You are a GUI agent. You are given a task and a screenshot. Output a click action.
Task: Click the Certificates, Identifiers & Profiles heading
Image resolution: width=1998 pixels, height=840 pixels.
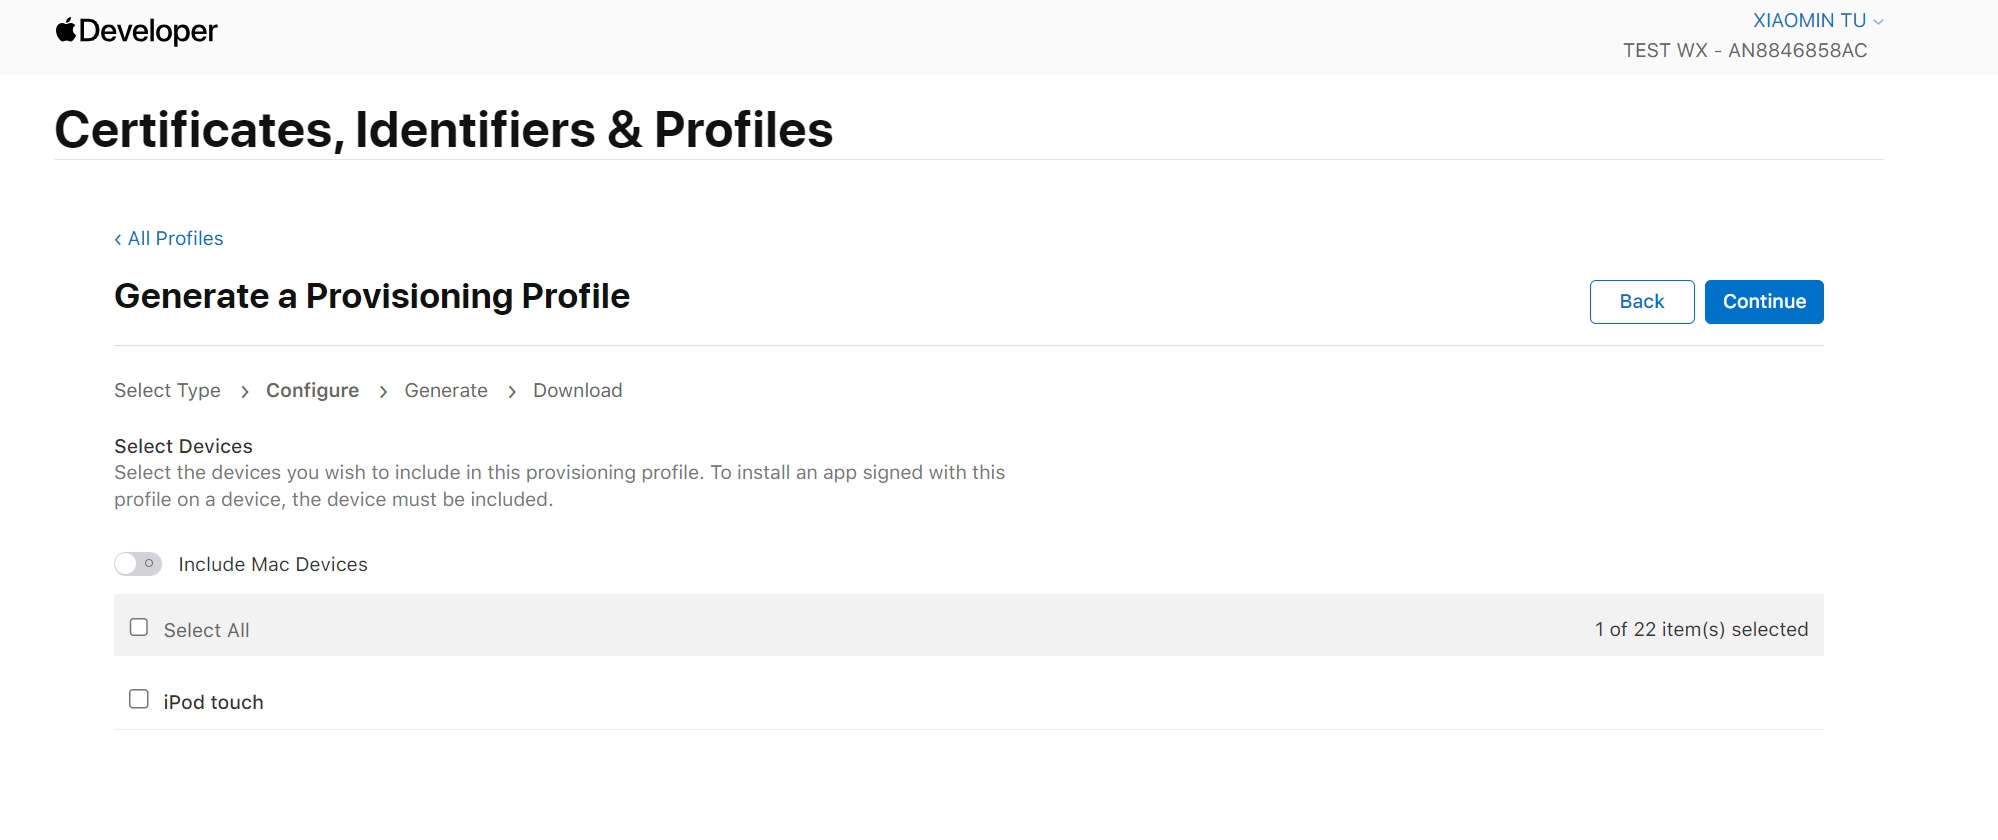pyautogui.click(x=443, y=129)
